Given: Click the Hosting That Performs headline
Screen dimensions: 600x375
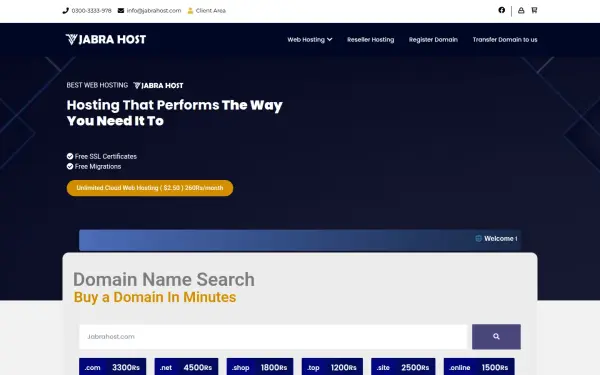Looking at the screenshot, I should click(174, 113).
